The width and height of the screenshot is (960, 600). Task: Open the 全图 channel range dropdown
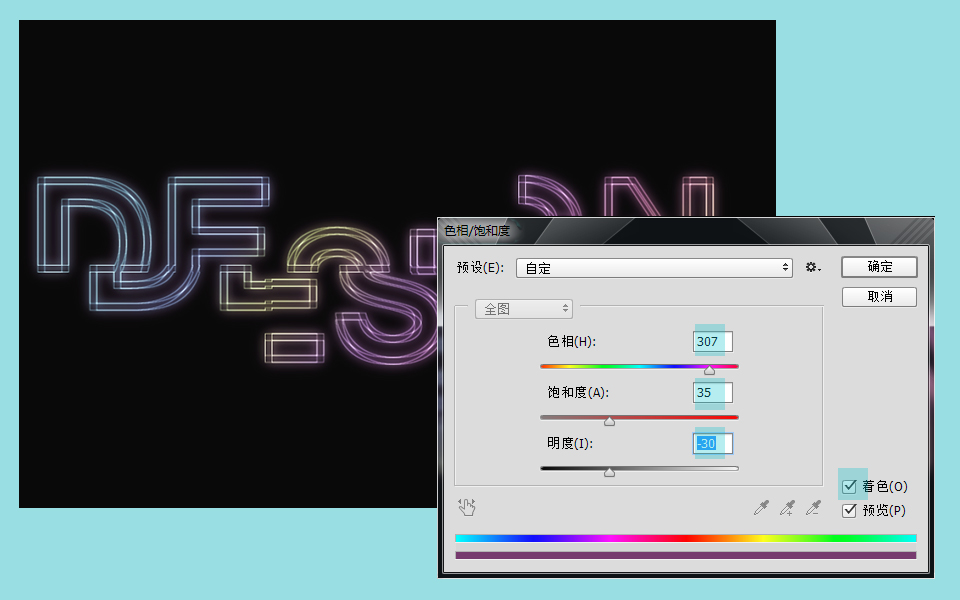pyautogui.click(x=524, y=309)
